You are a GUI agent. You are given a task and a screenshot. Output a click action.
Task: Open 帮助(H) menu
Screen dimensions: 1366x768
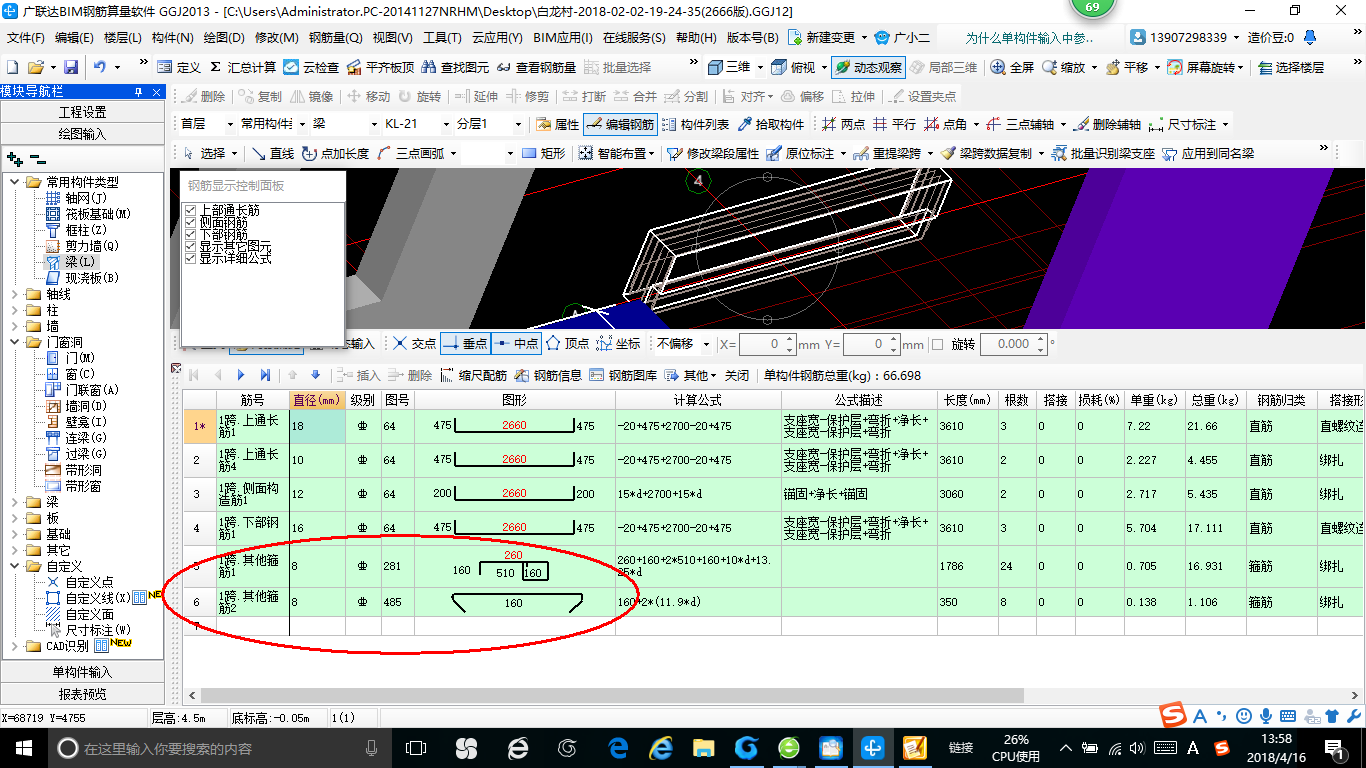click(696, 38)
